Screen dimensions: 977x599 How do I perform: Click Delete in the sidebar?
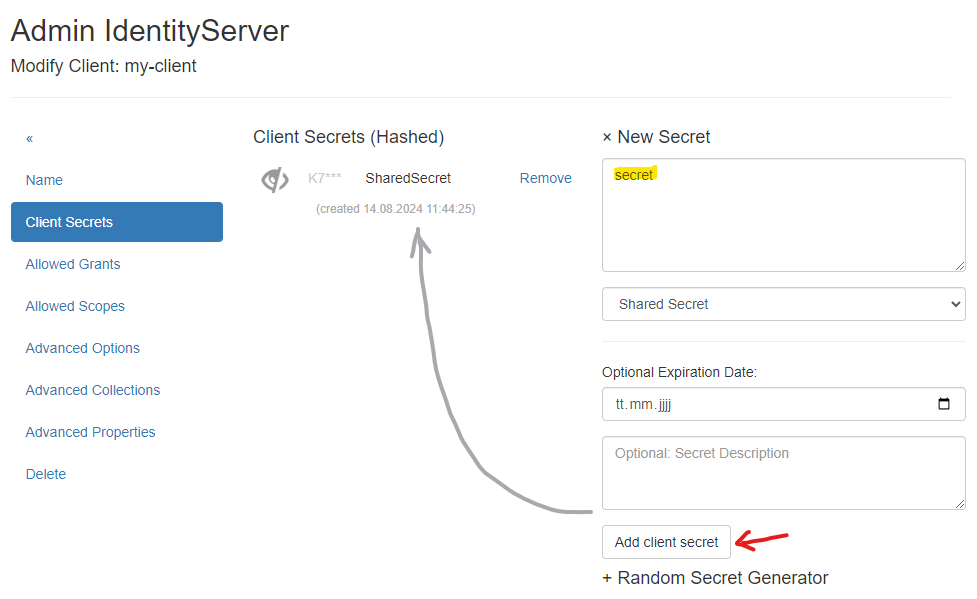pyautogui.click(x=46, y=474)
